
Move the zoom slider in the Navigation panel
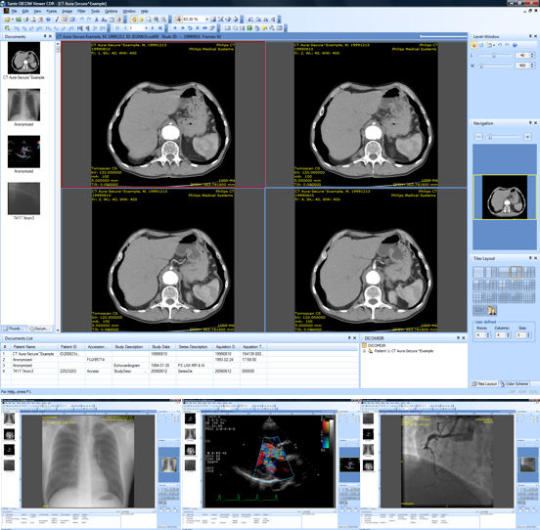coord(490,137)
